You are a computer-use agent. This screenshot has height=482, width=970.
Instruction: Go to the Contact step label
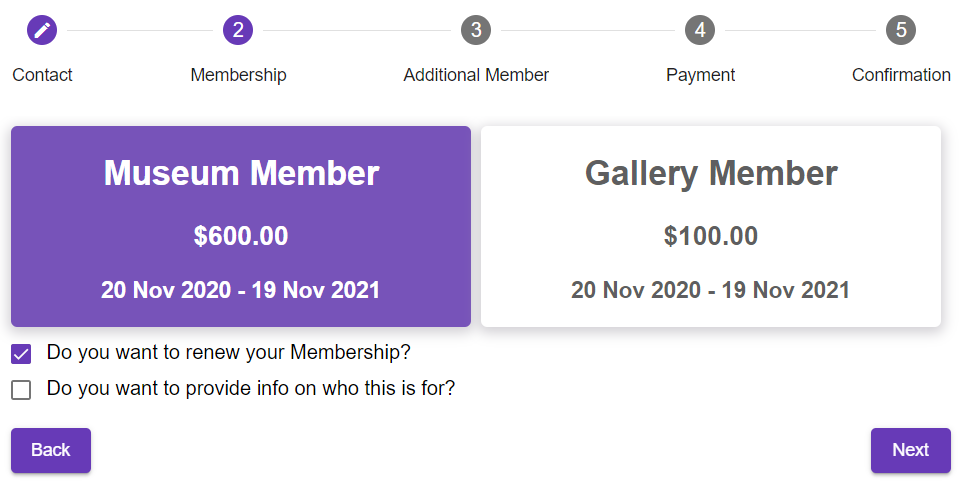click(x=42, y=75)
